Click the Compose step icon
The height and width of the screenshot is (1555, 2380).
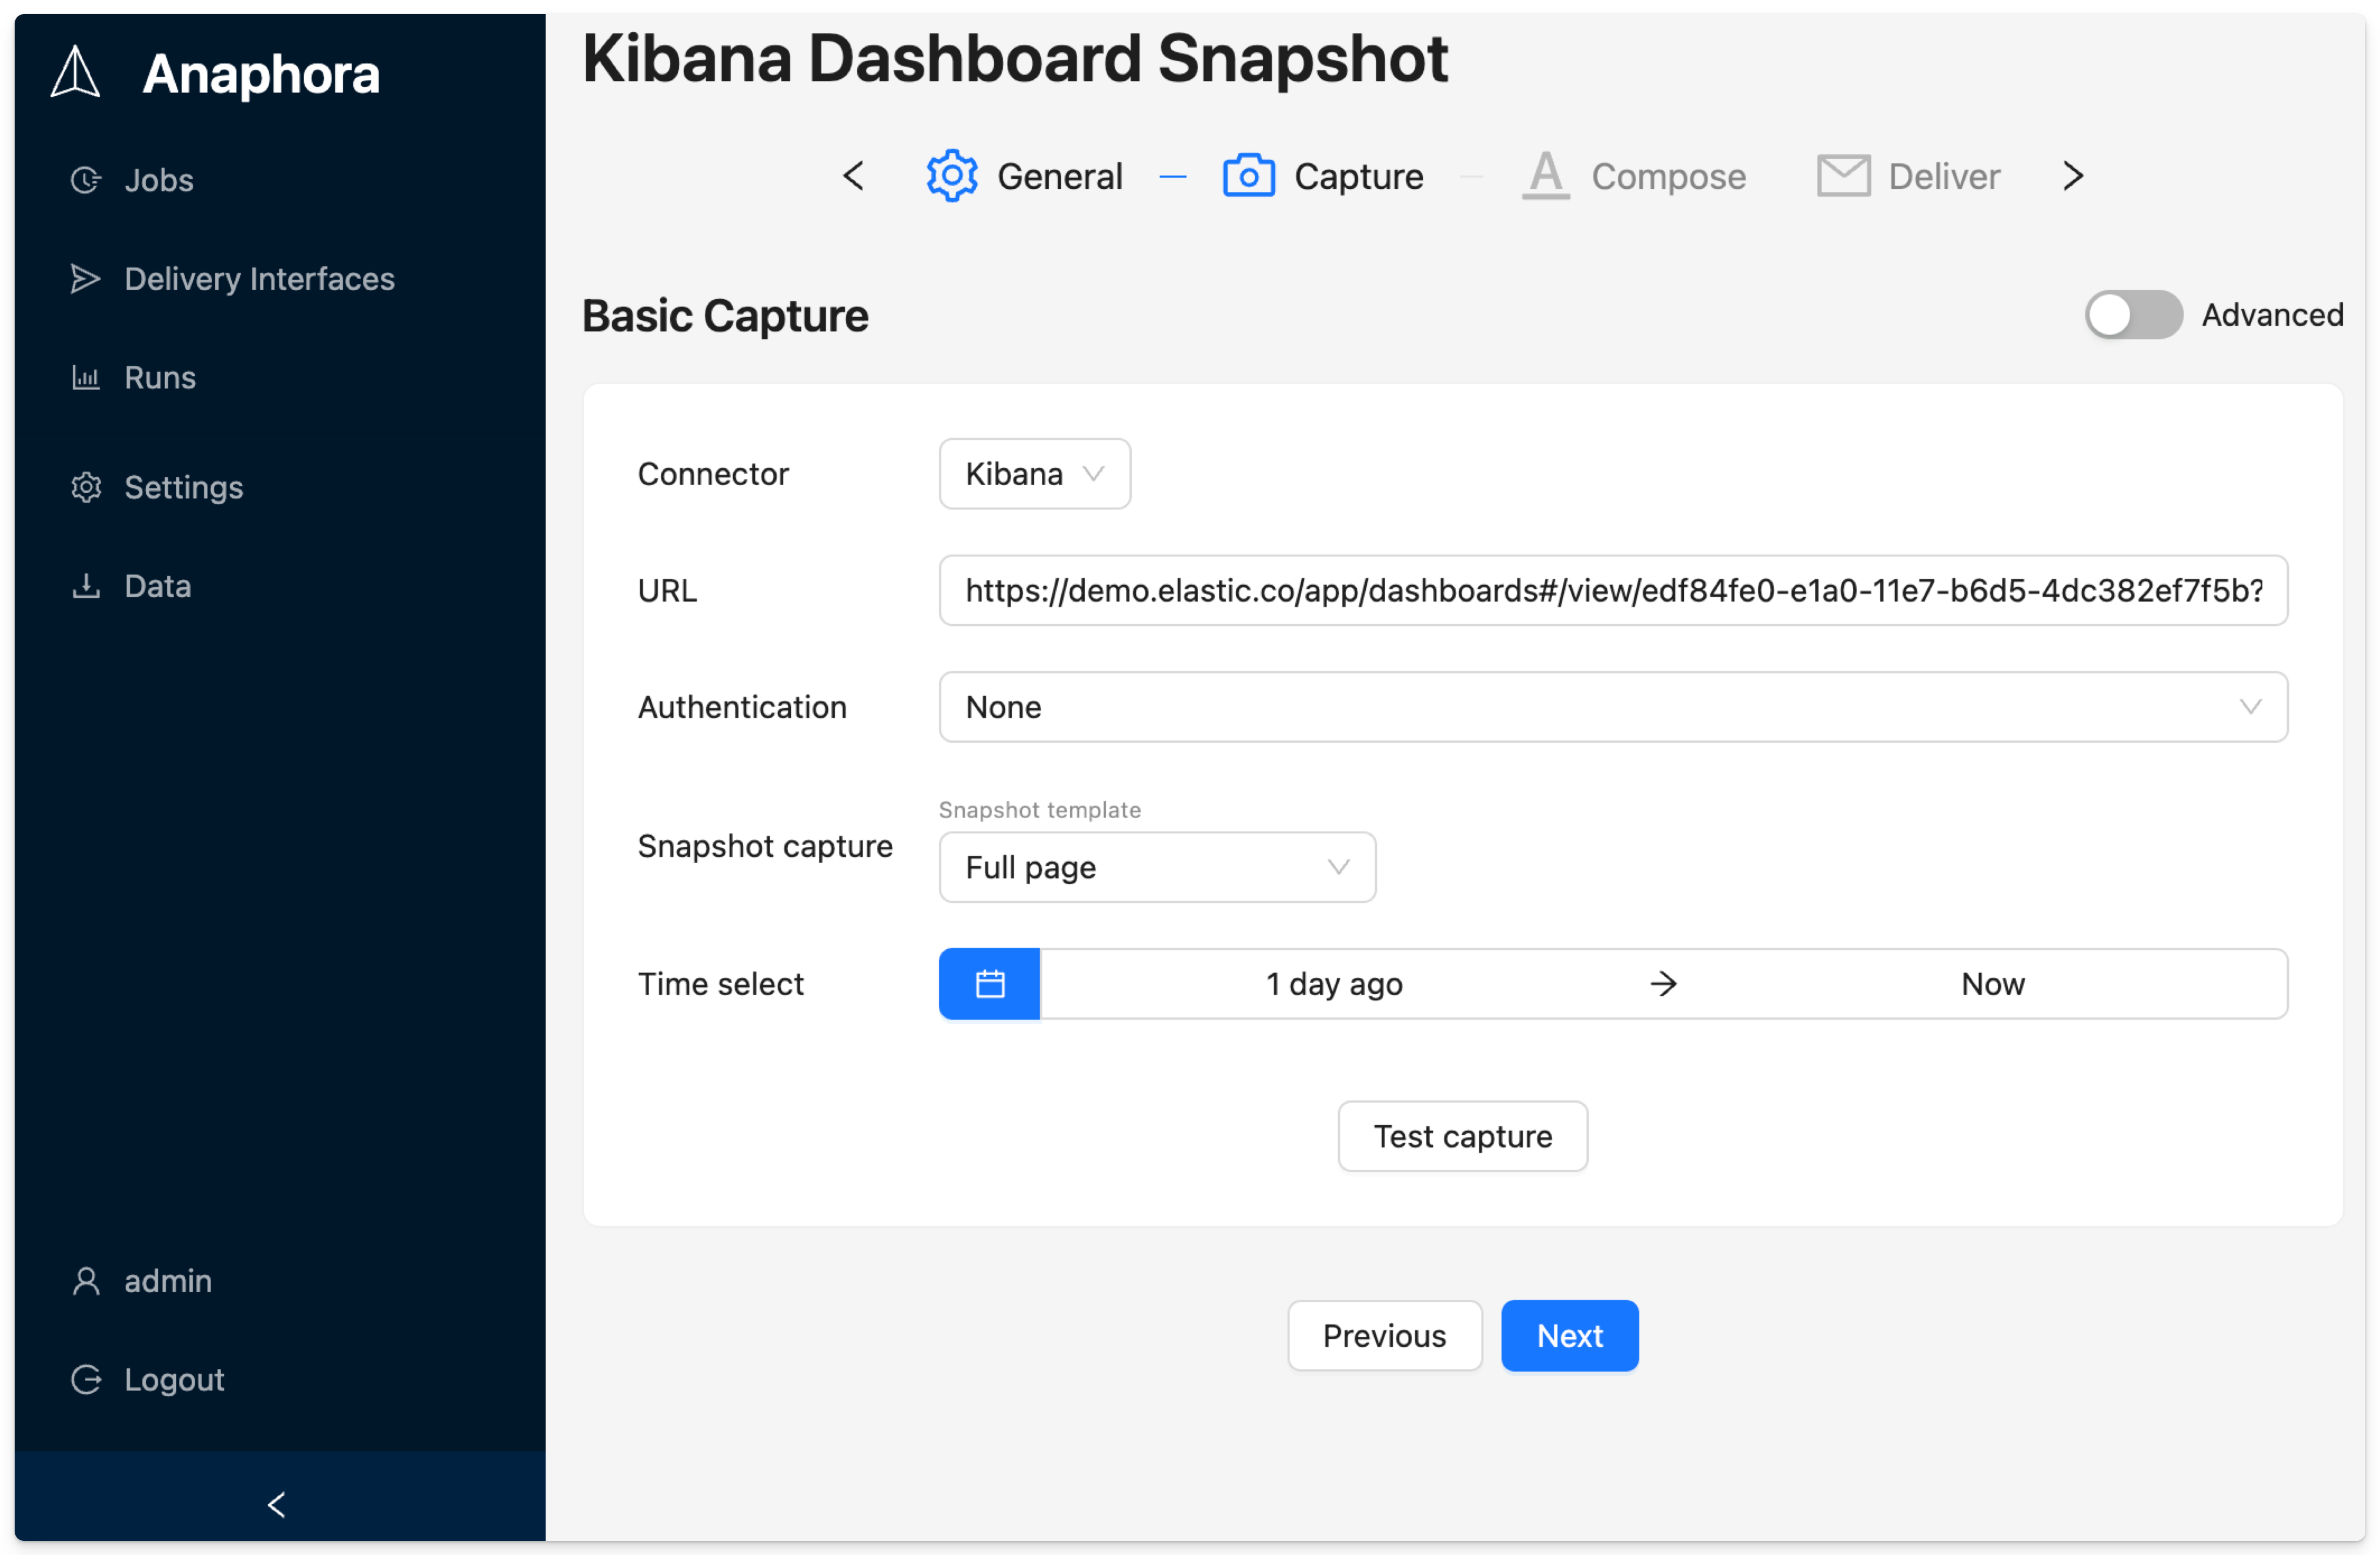tap(1544, 175)
